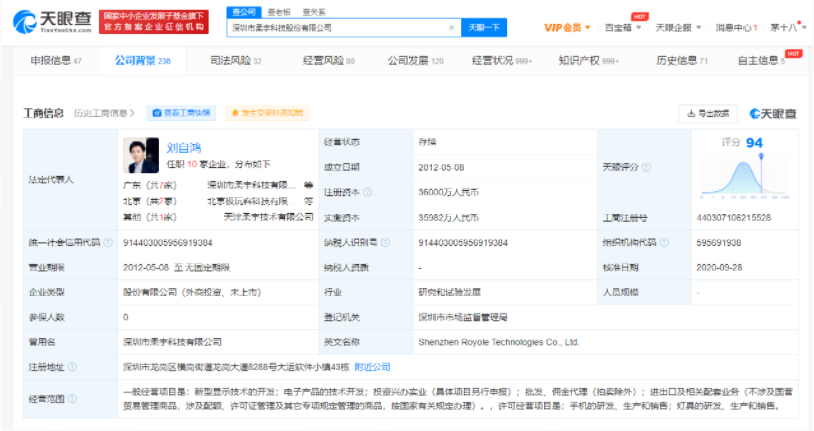The width and height of the screenshot is (814, 431).
Task: Click 查看工商快照 camera button
Action: pos(181,113)
